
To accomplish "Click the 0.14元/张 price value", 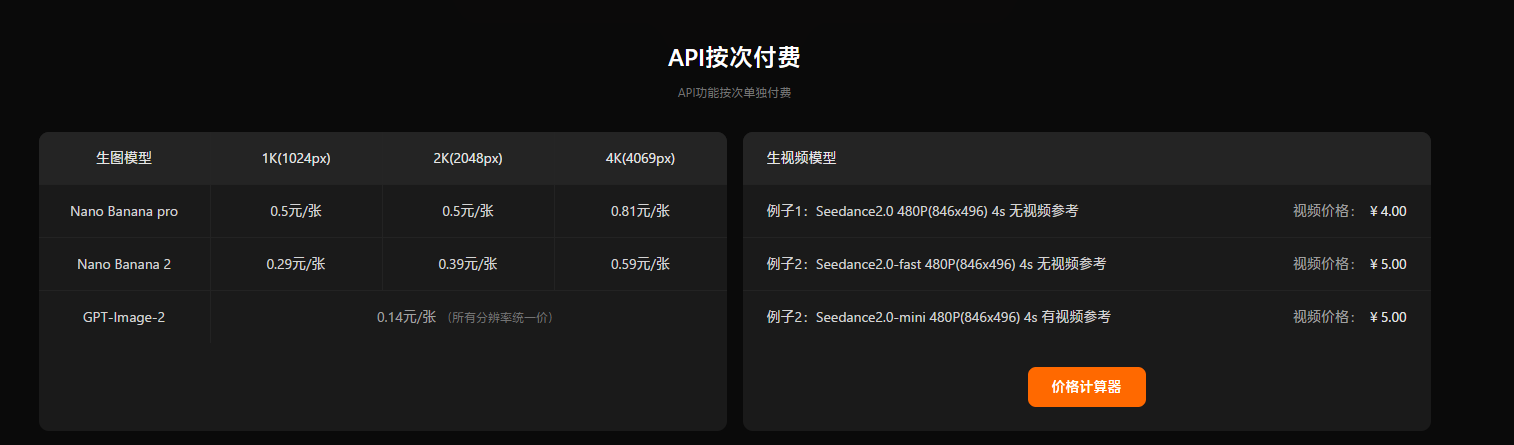I will [406, 317].
